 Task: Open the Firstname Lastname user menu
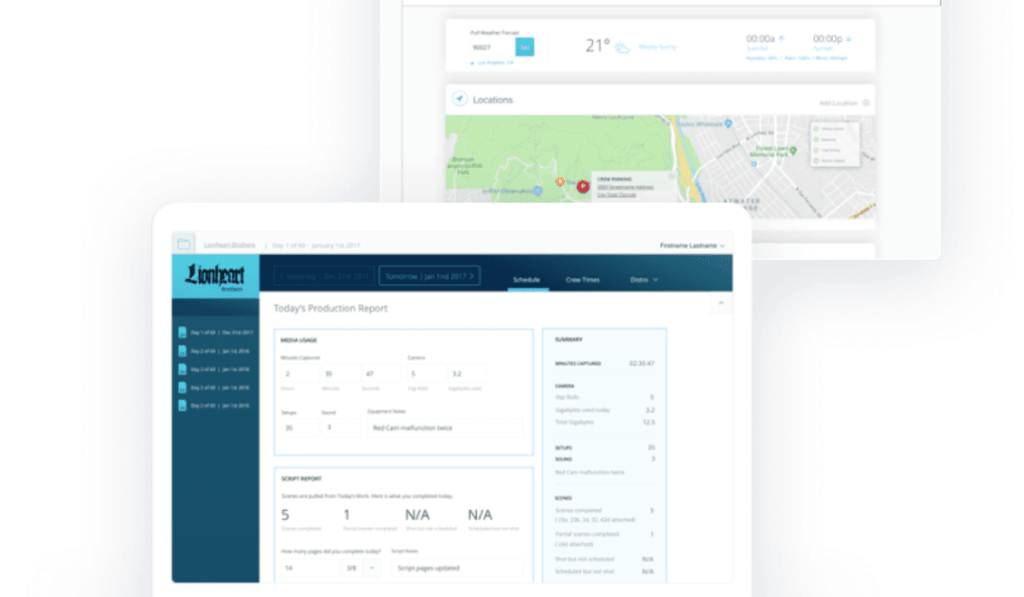click(x=692, y=246)
